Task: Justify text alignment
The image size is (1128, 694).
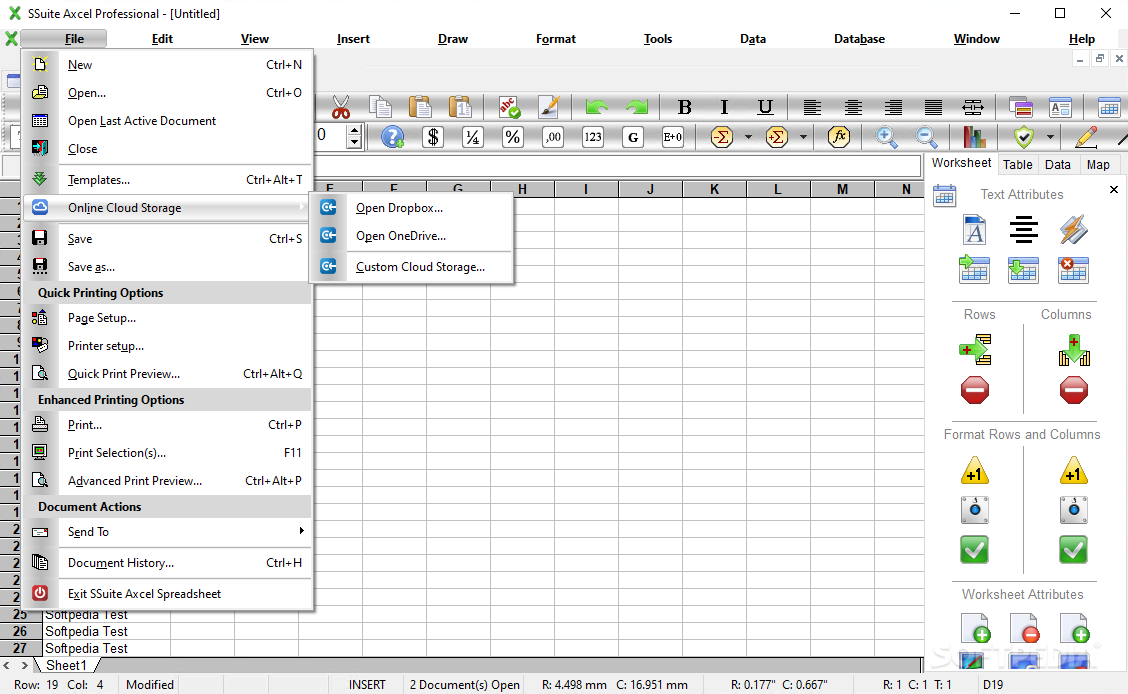Action: [933, 108]
